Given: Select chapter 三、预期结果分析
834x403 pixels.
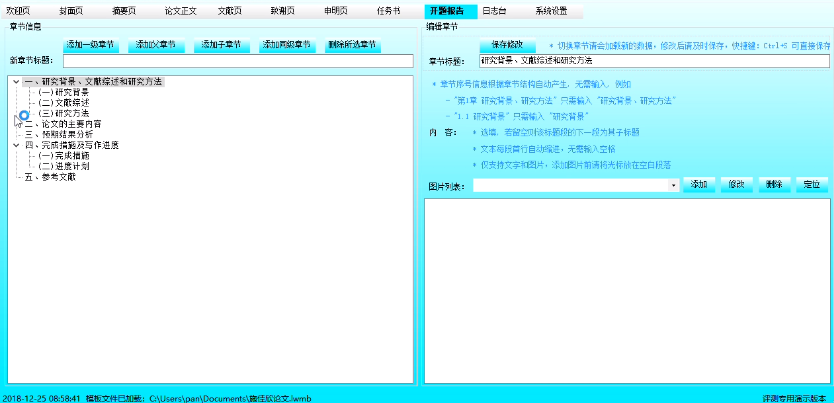Looking at the screenshot, I should tap(59, 134).
